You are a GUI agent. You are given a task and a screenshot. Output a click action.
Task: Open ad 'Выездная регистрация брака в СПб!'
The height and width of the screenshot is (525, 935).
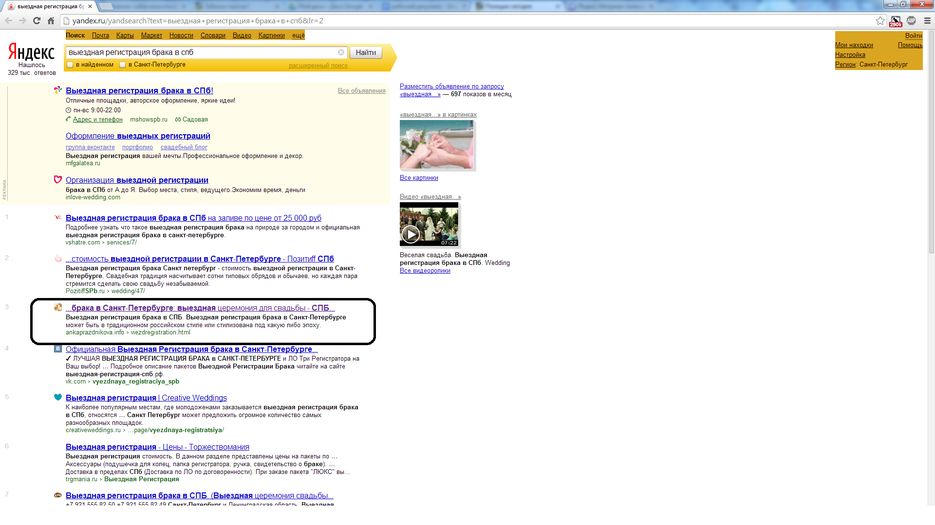(139, 91)
